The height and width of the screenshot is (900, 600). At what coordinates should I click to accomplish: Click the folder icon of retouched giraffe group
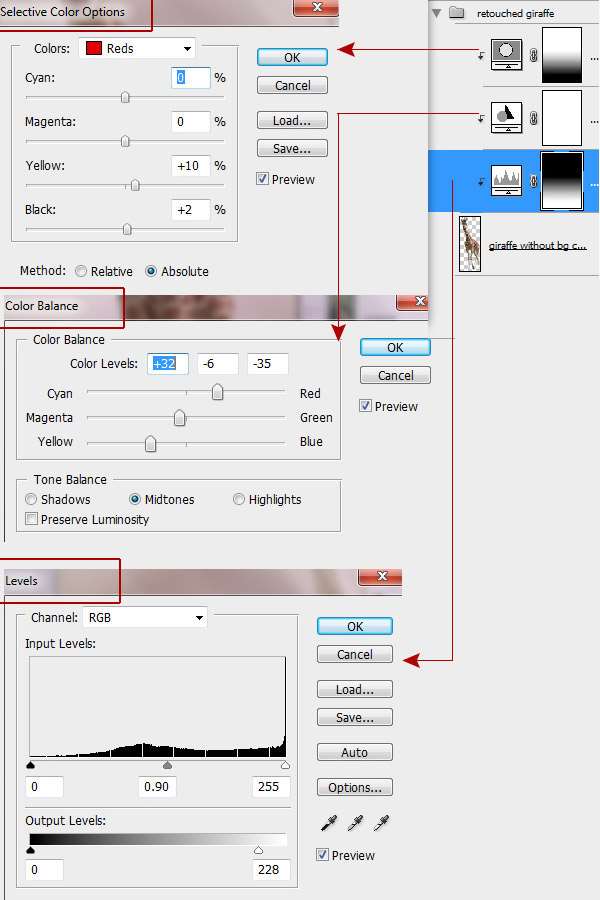[458, 13]
